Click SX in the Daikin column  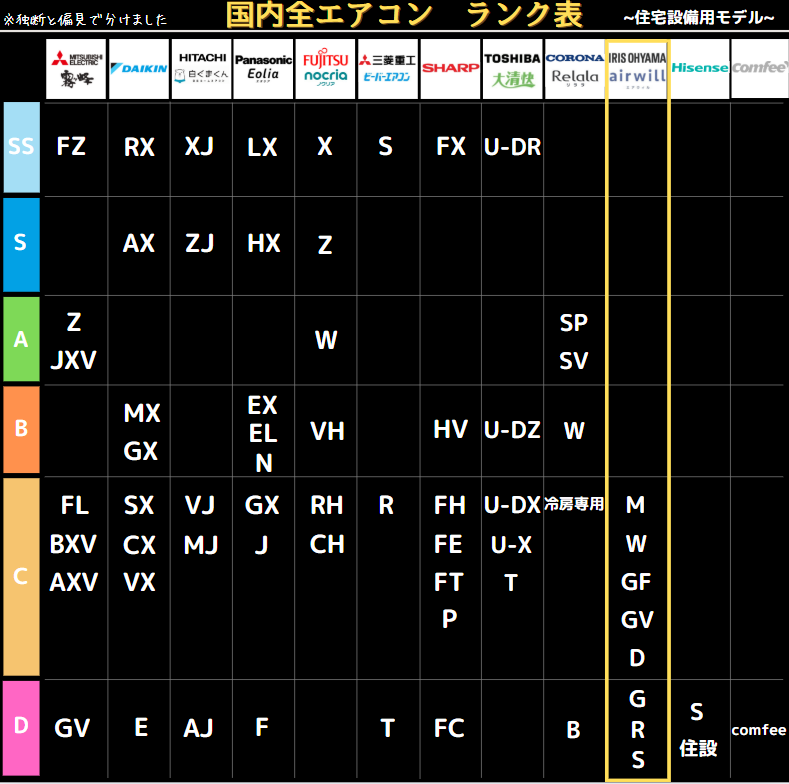[139, 505]
